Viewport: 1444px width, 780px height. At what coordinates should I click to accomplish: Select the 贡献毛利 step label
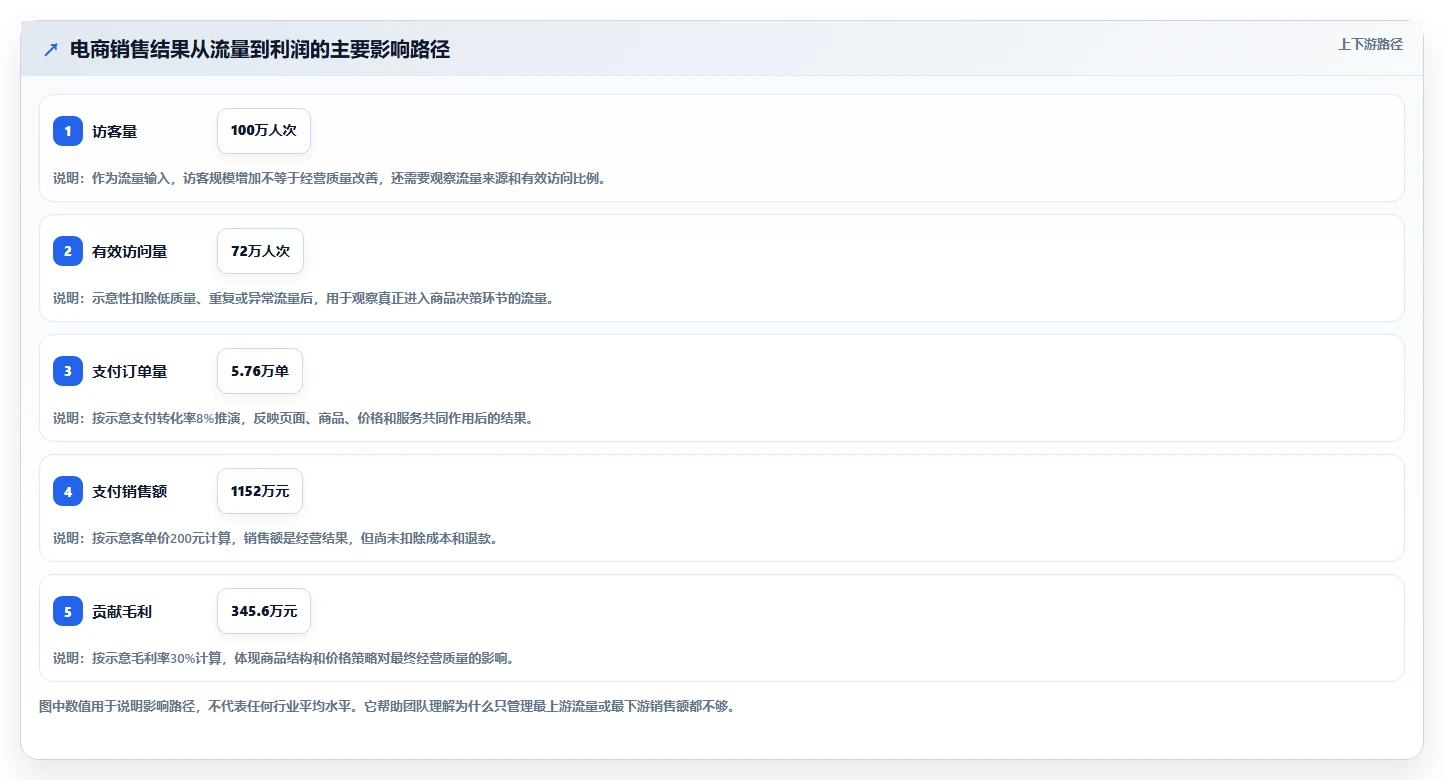122,611
